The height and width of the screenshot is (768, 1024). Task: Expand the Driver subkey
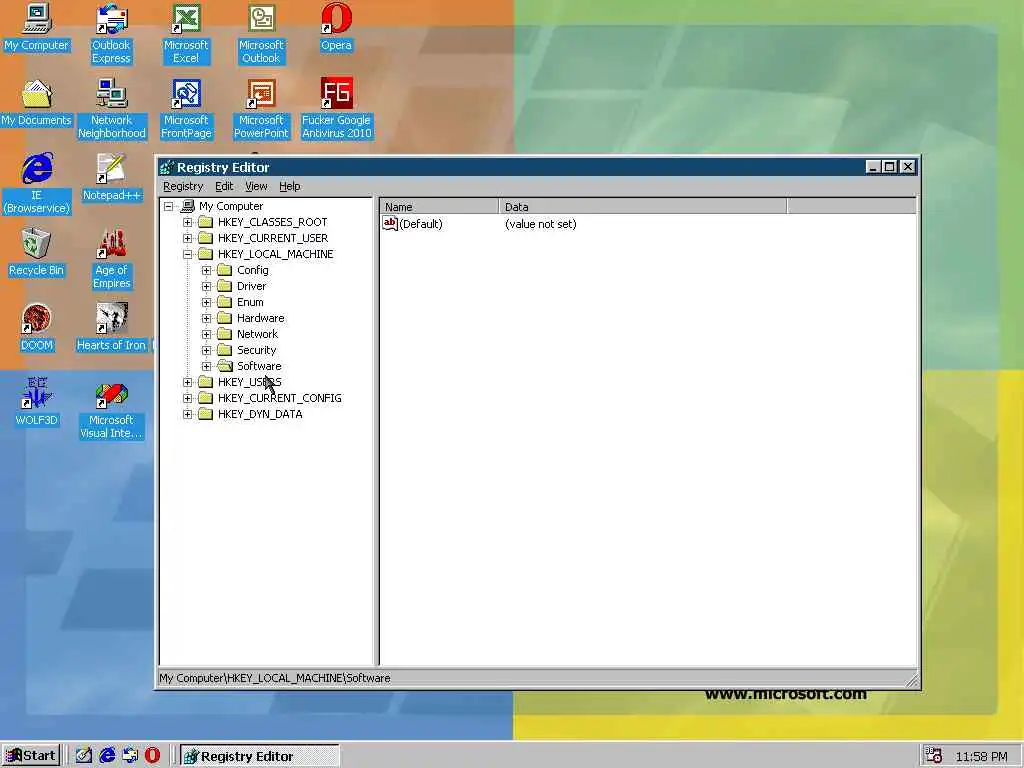[x=206, y=286]
